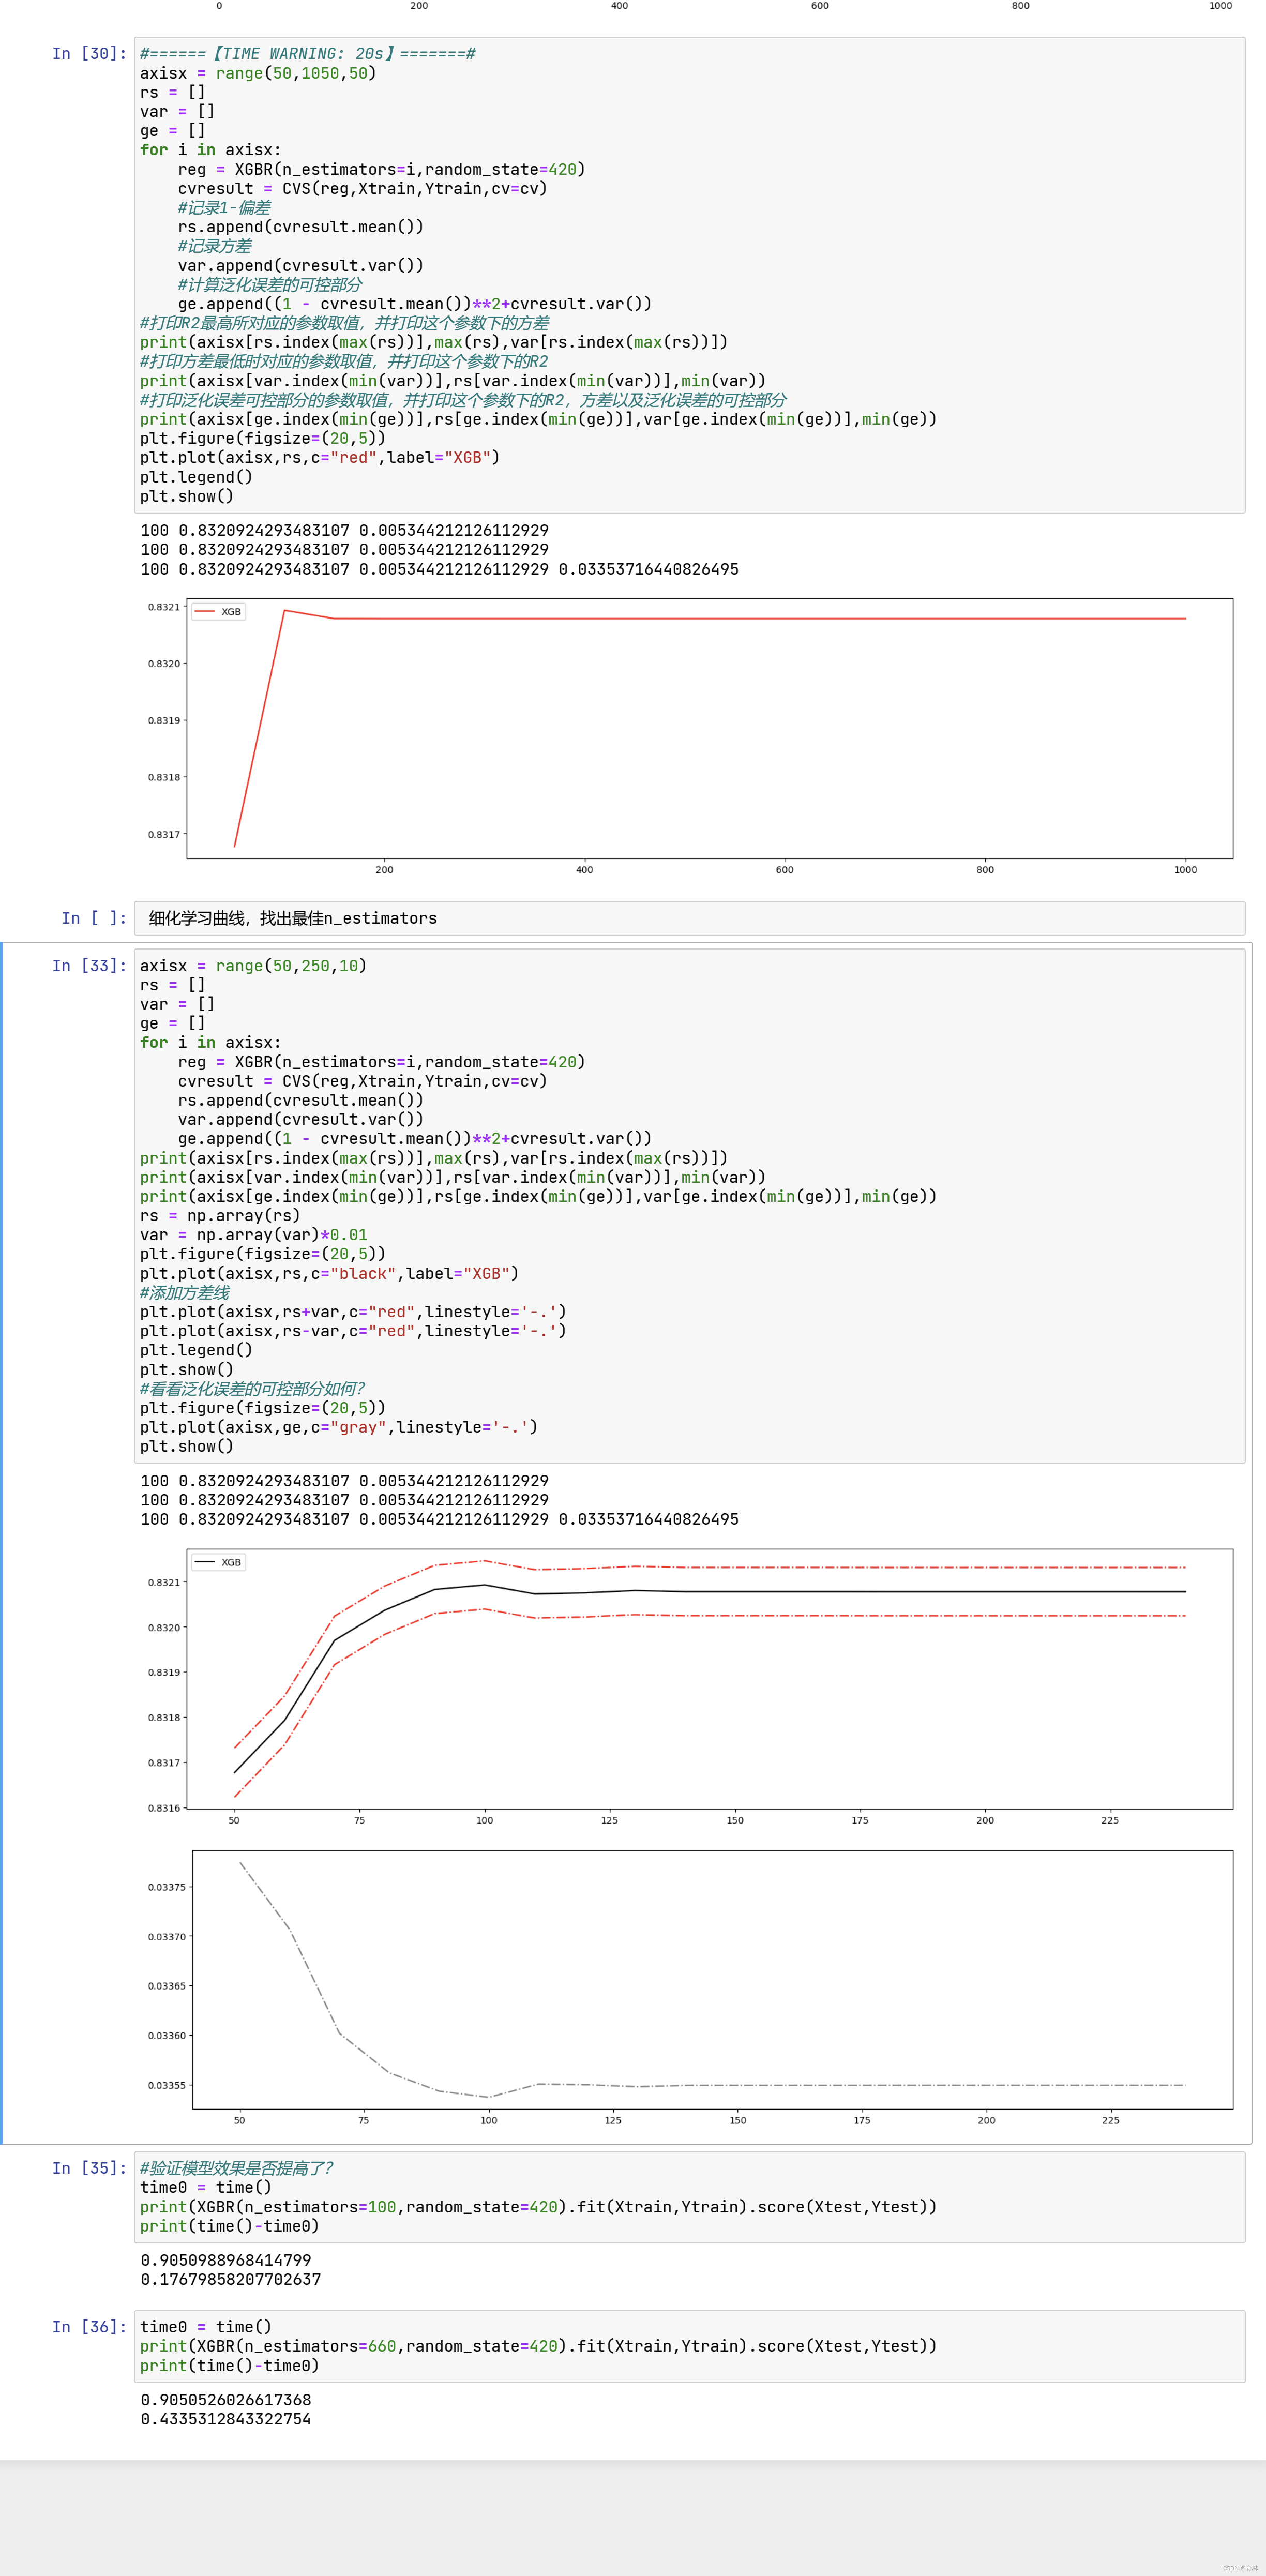The height and width of the screenshot is (2576, 1266).
Task: Click the #记录1-偏差 comment in cell 30
Action: [x=224, y=208]
